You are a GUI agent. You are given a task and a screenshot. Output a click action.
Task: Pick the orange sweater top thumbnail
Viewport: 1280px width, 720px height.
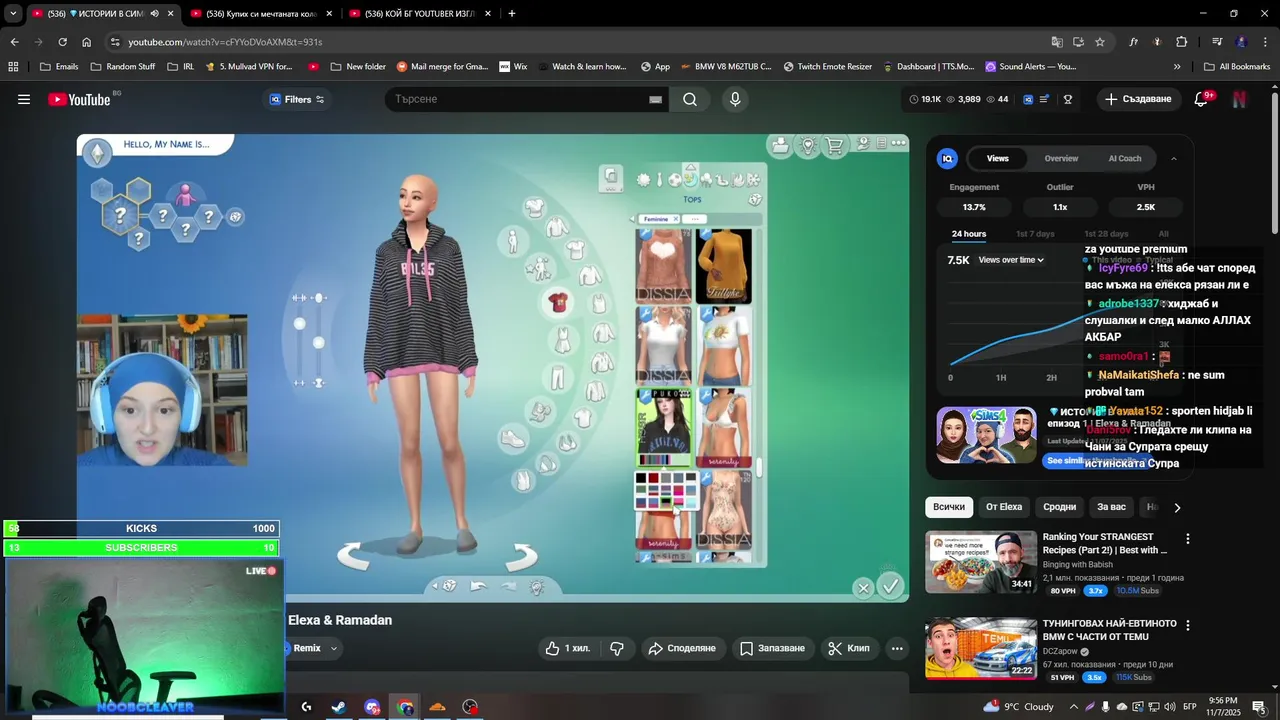pyautogui.click(x=724, y=266)
